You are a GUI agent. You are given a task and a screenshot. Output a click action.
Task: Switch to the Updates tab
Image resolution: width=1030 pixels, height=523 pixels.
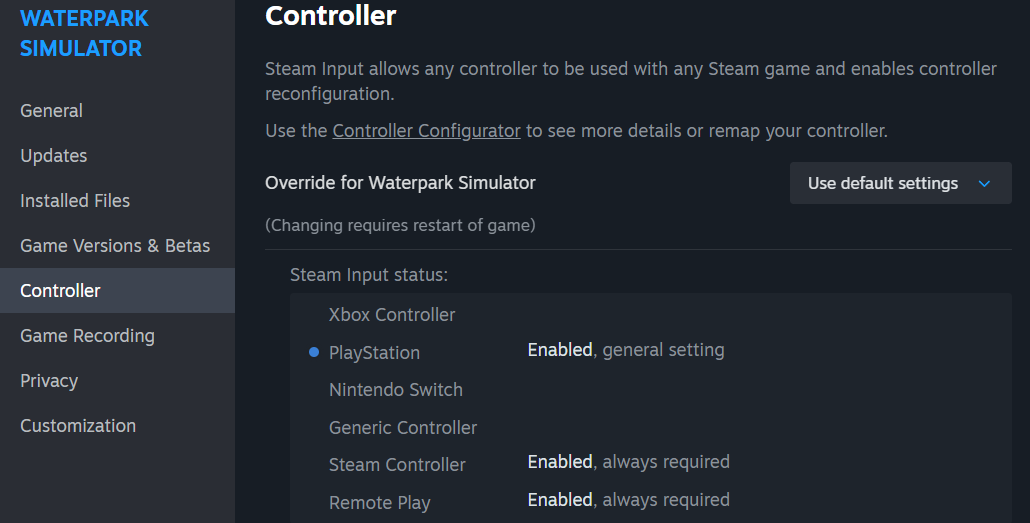(53, 156)
